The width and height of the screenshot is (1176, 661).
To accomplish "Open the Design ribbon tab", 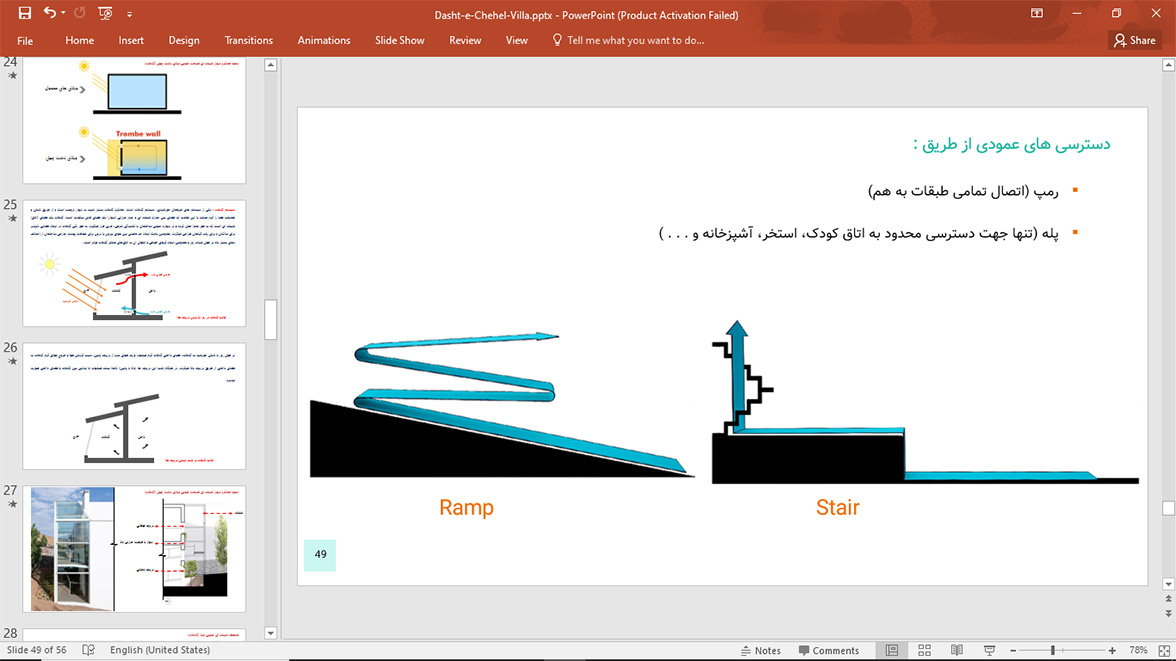I will coord(184,41).
